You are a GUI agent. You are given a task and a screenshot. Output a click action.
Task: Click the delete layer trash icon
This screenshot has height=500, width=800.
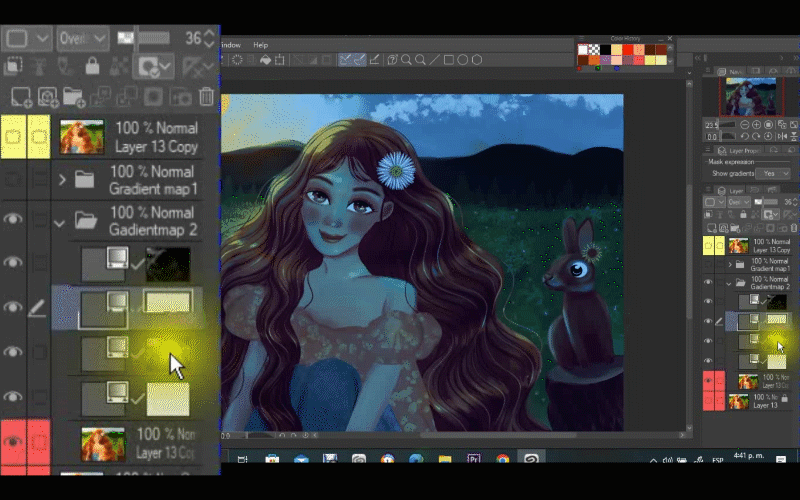tap(206, 97)
